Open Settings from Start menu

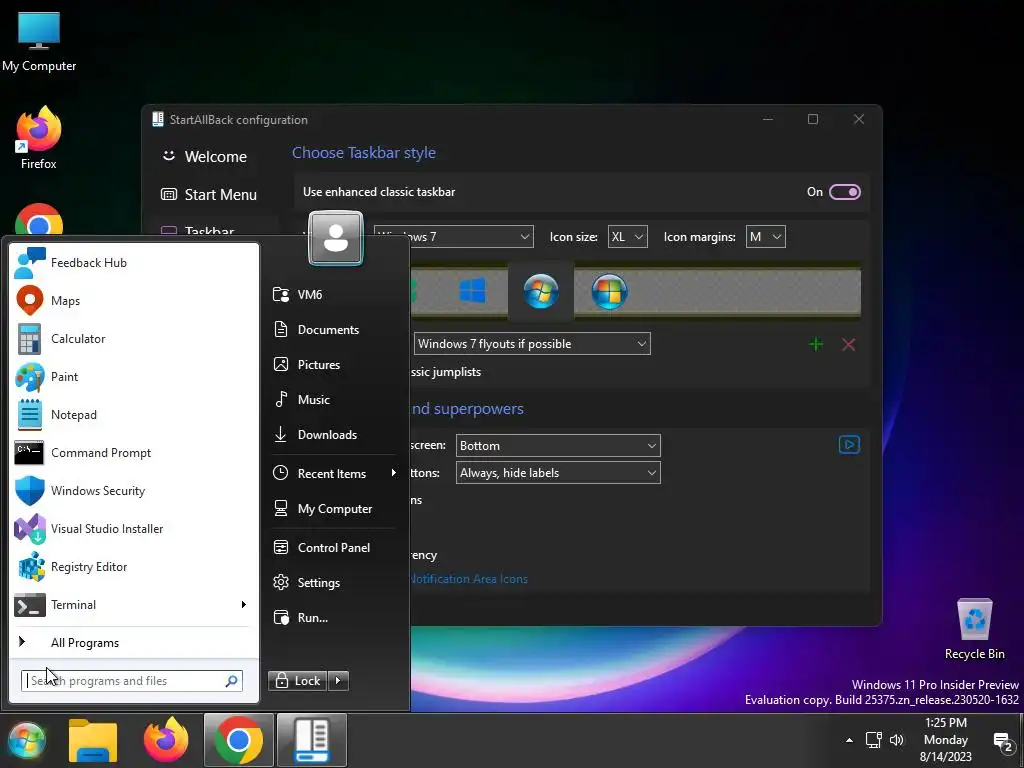335,583
